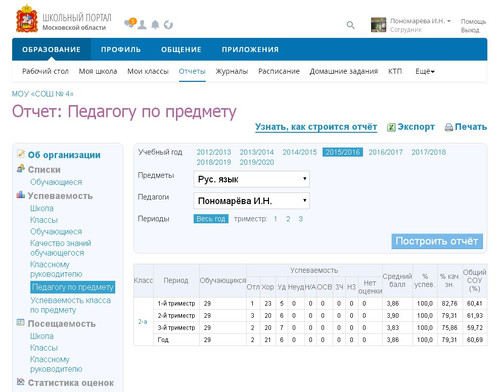Open the Педагоги dropdown with Пономарёва И.Н.

tap(251, 201)
